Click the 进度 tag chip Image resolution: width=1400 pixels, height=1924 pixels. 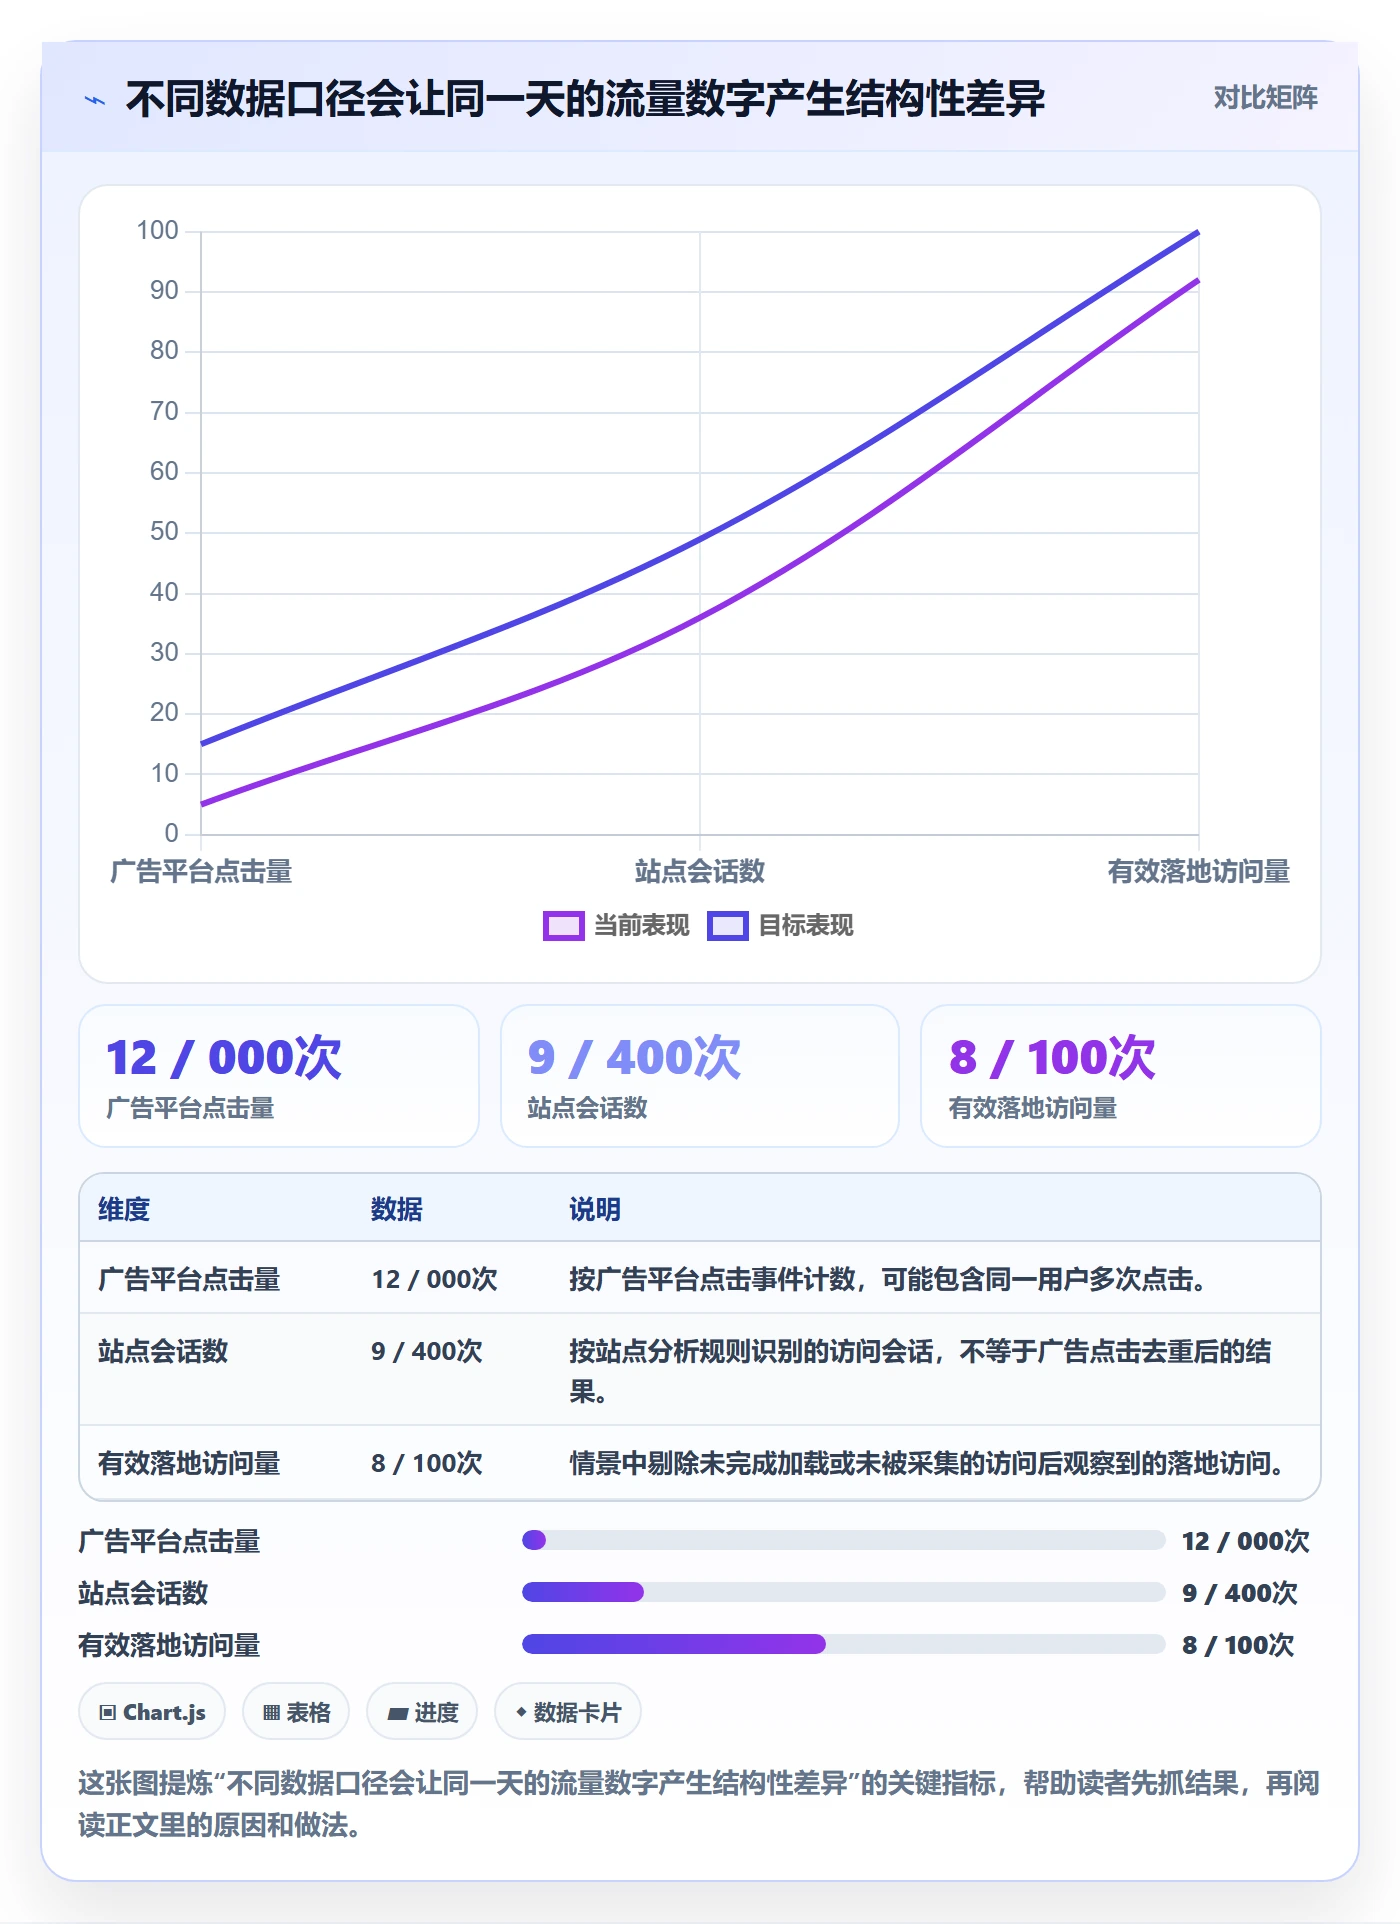tap(422, 1712)
